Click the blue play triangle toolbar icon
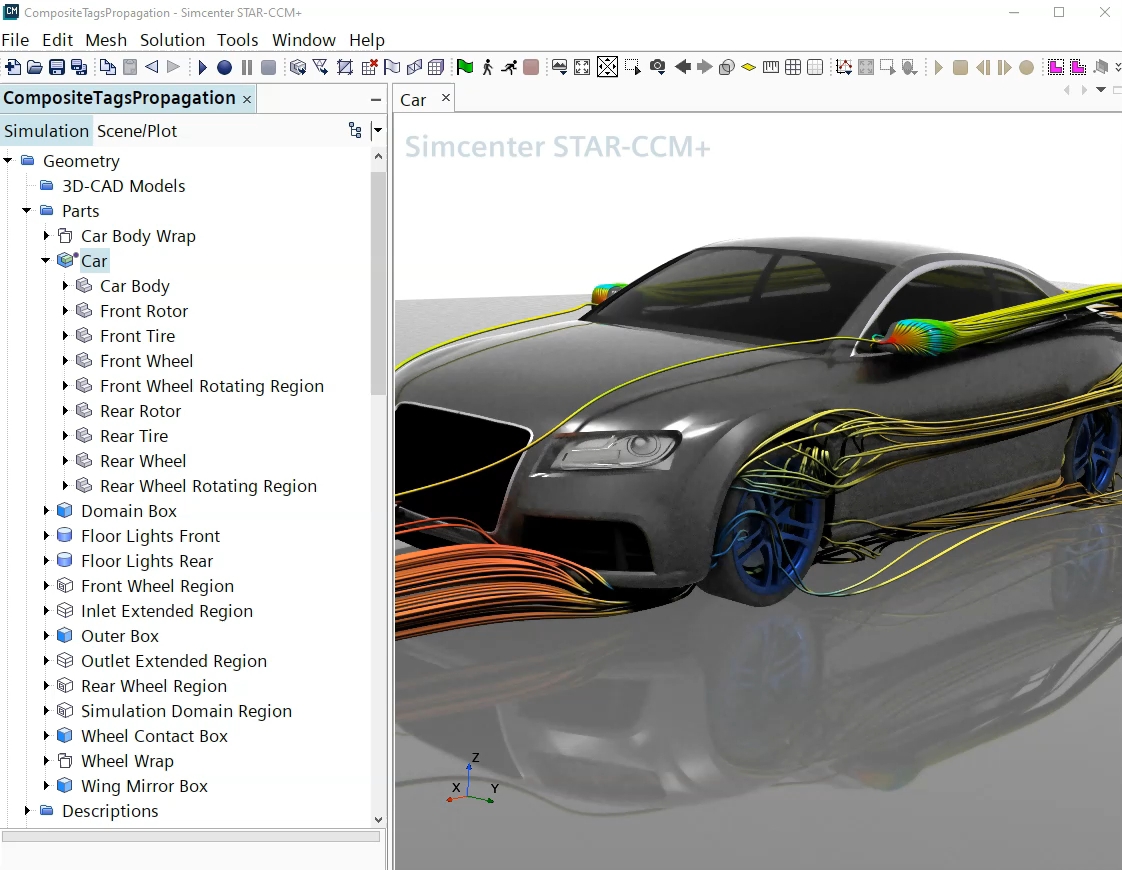This screenshot has height=870, width=1122. coord(202,67)
